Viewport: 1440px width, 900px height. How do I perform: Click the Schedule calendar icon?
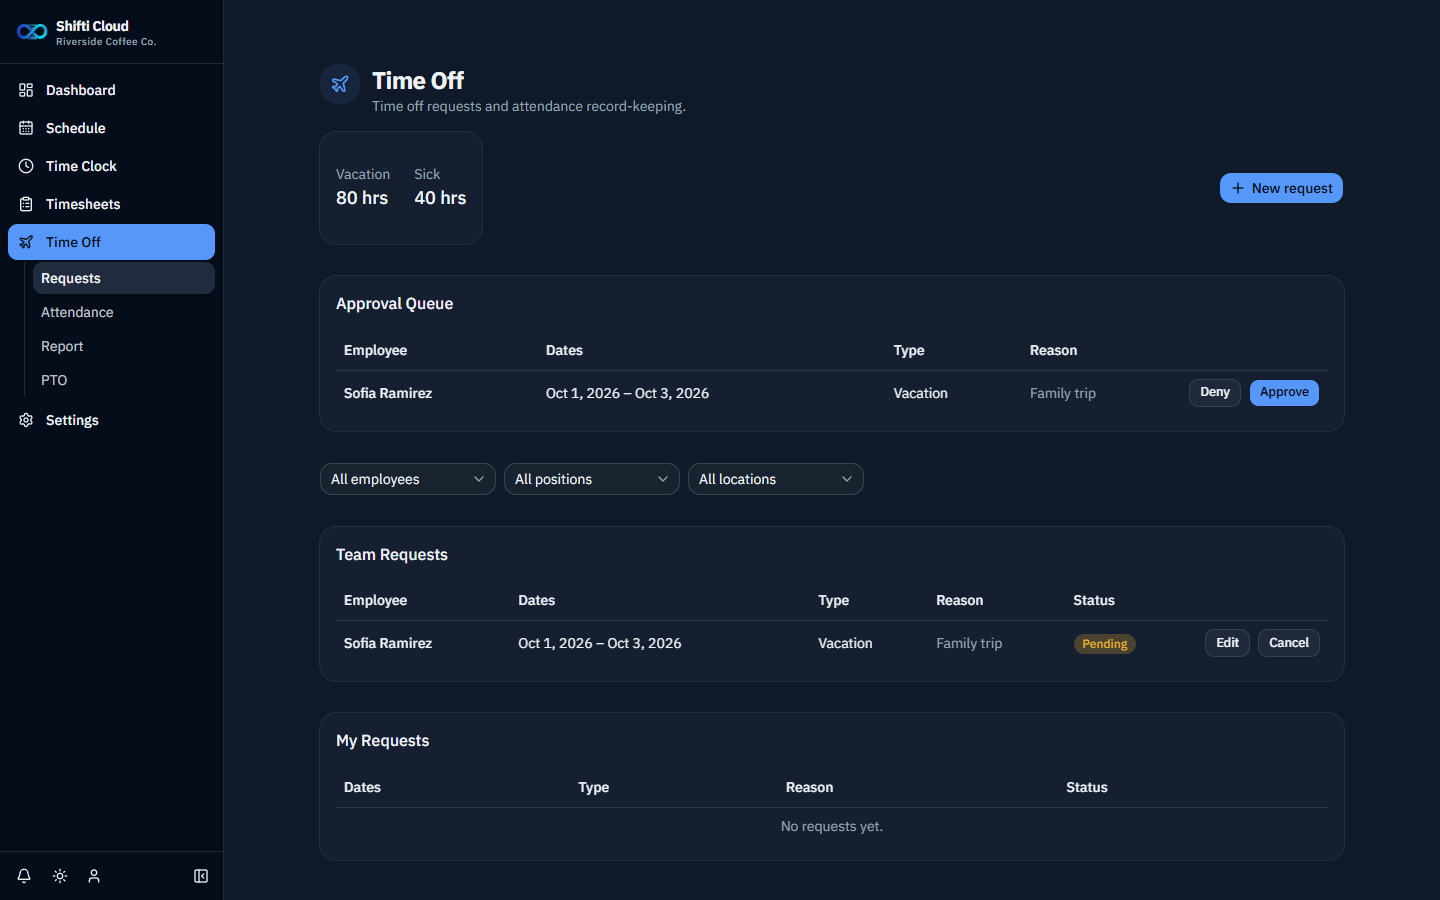tap(26, 128)
